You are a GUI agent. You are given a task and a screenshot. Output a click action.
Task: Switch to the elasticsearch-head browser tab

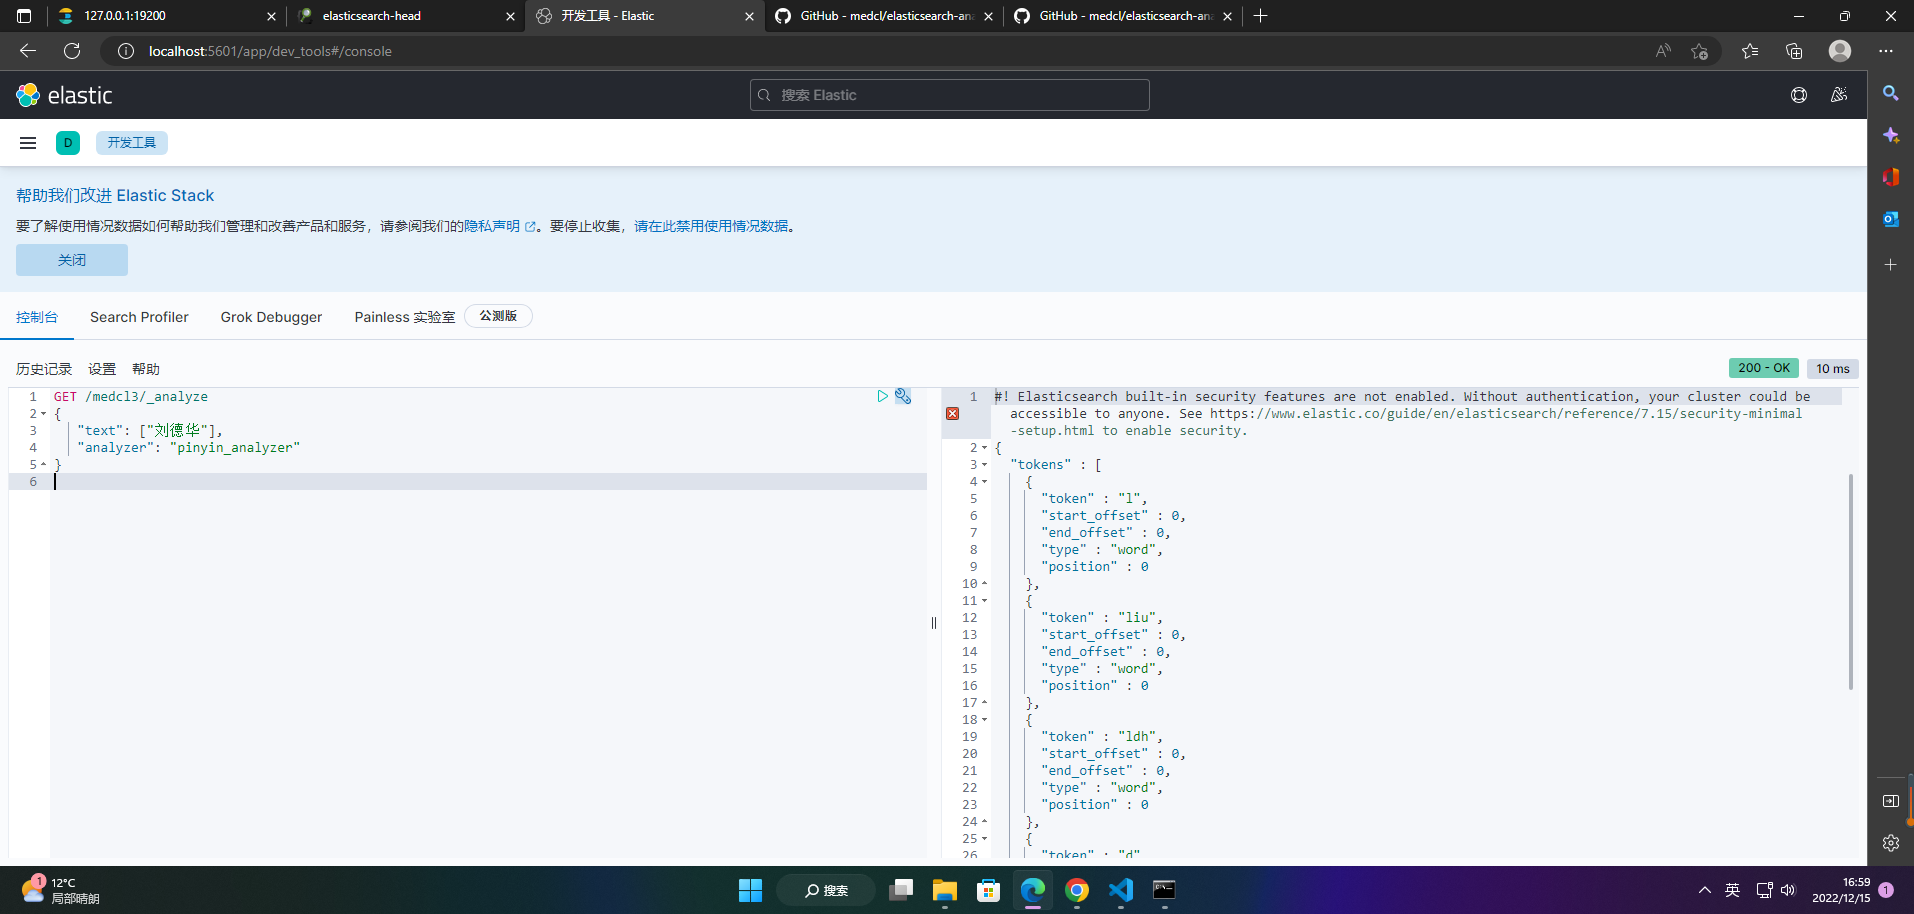405,16
